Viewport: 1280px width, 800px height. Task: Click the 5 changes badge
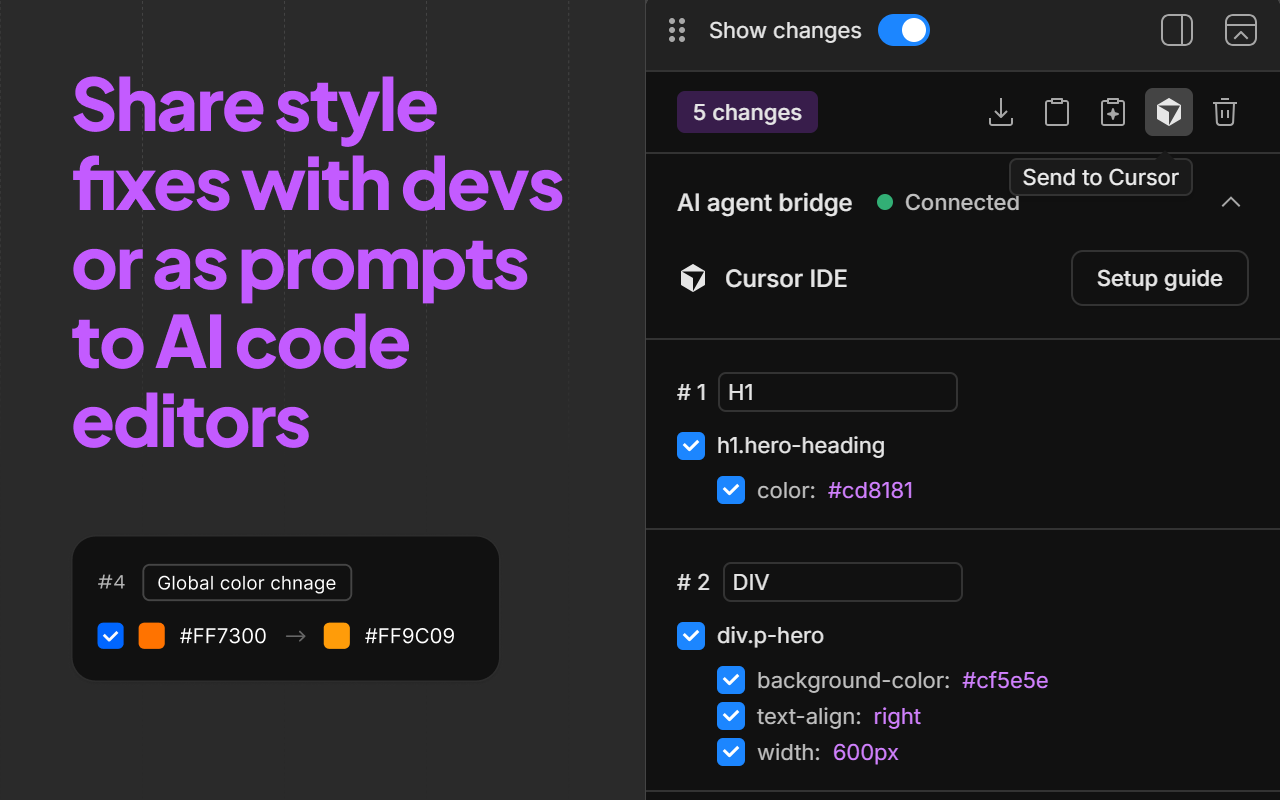(747, 112)
